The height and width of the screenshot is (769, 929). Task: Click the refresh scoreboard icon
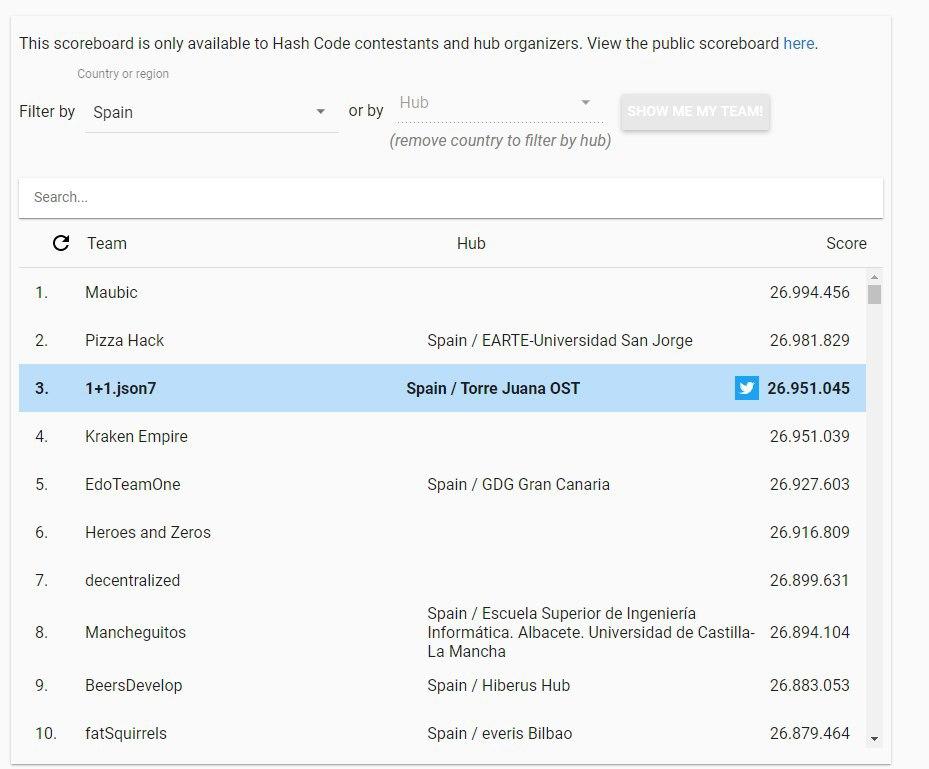point(61,243)
